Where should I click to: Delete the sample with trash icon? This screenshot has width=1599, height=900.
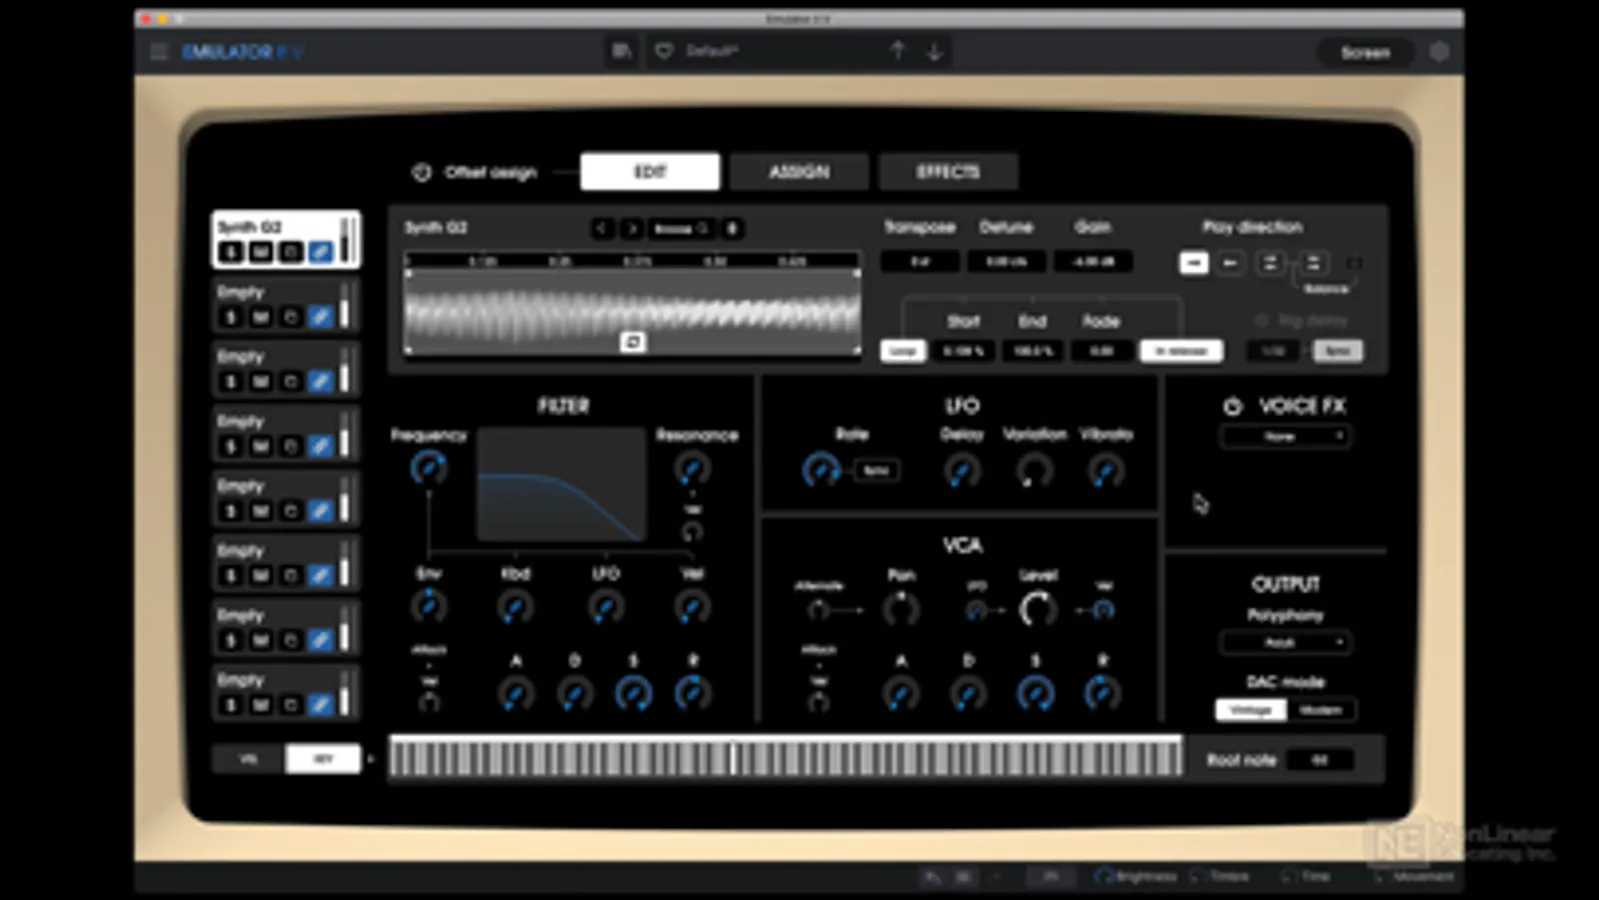732,229
